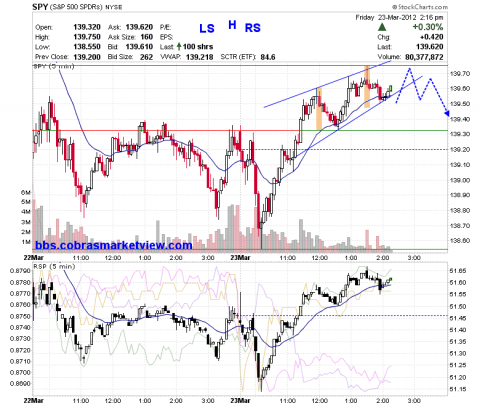
Task: Click the 0.8790 ratio axis label
Action: pos(19,271)
